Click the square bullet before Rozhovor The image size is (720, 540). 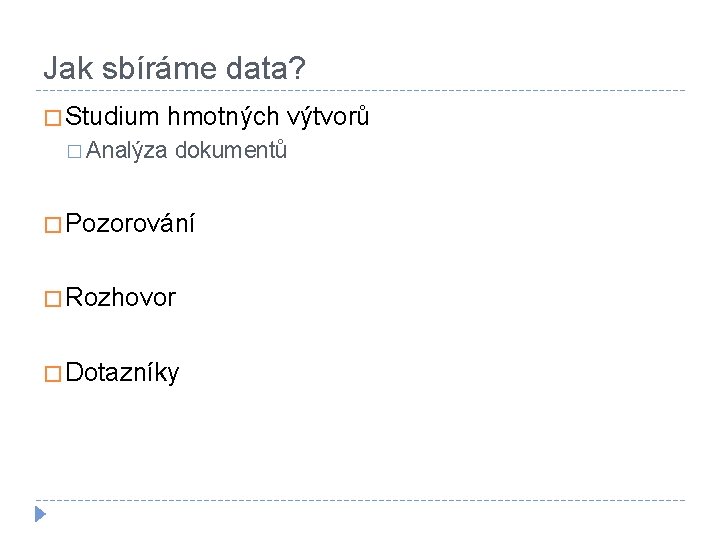pyautogui.click(x=52, y=298)
